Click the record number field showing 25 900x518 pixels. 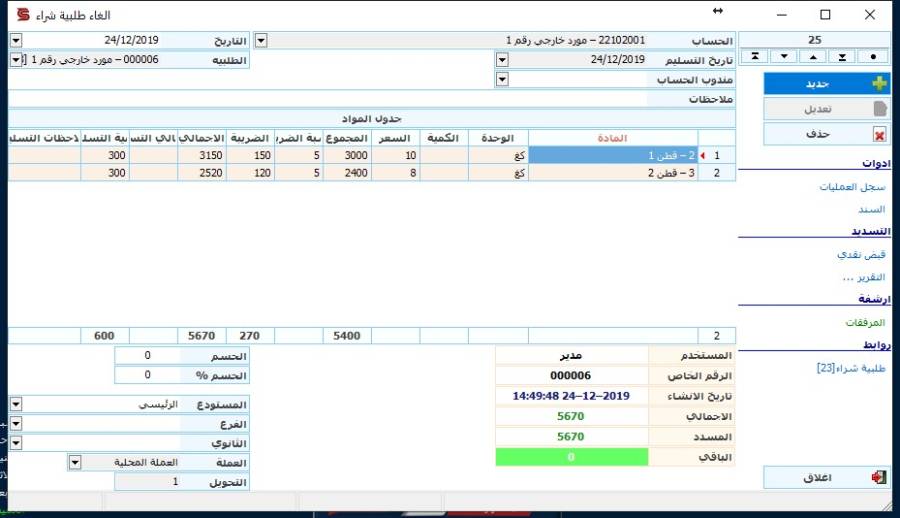point(814,40)
